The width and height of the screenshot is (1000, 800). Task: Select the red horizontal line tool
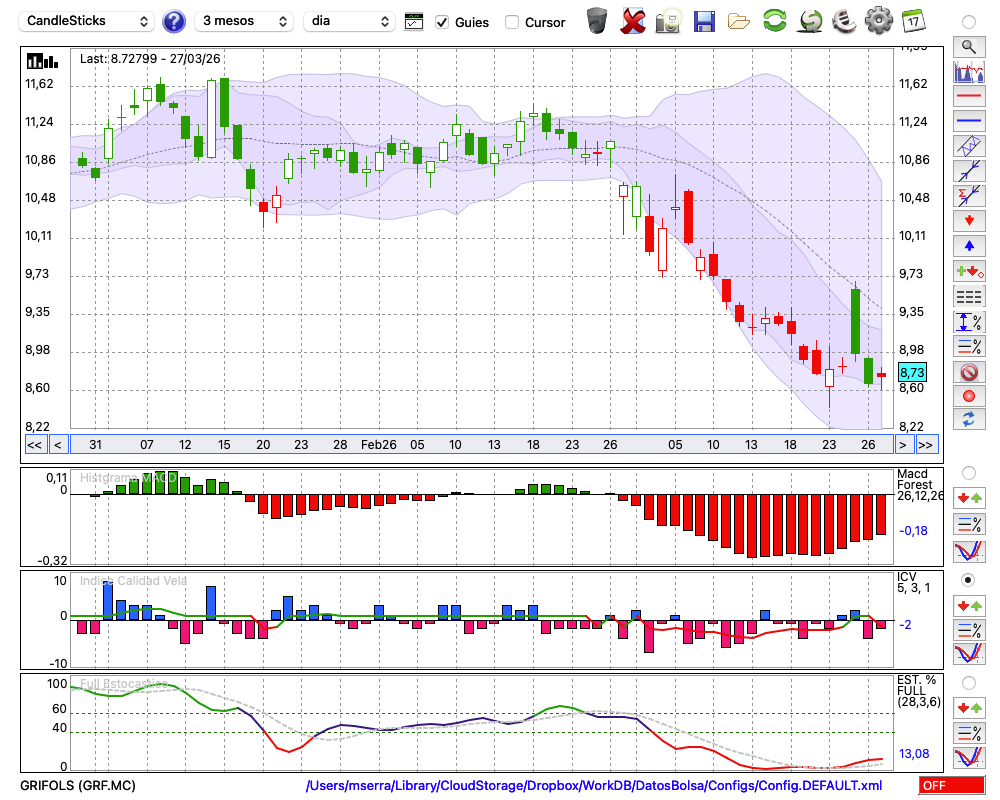click(968, 97)
